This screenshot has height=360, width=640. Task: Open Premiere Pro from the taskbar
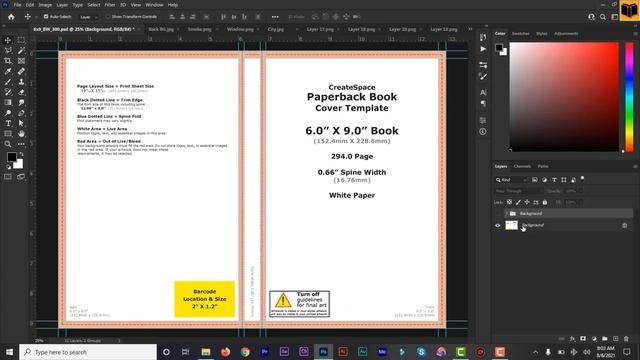(264, 352)
